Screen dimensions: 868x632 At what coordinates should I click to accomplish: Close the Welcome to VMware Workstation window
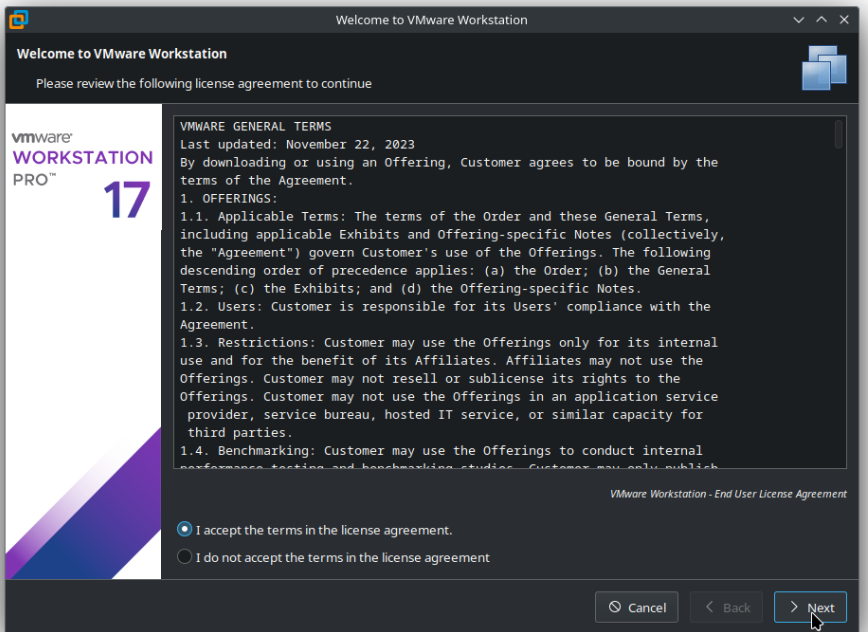(x=846, y=20)
